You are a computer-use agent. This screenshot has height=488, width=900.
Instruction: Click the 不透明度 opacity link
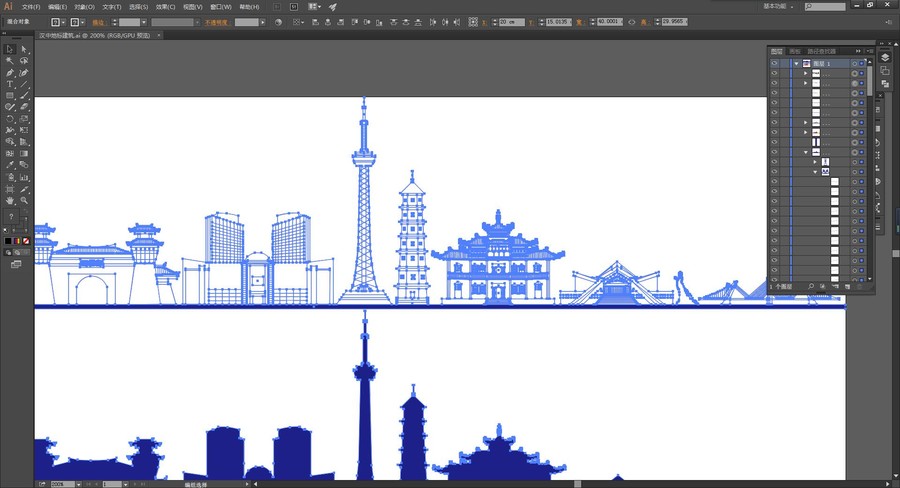pos(216,22)
